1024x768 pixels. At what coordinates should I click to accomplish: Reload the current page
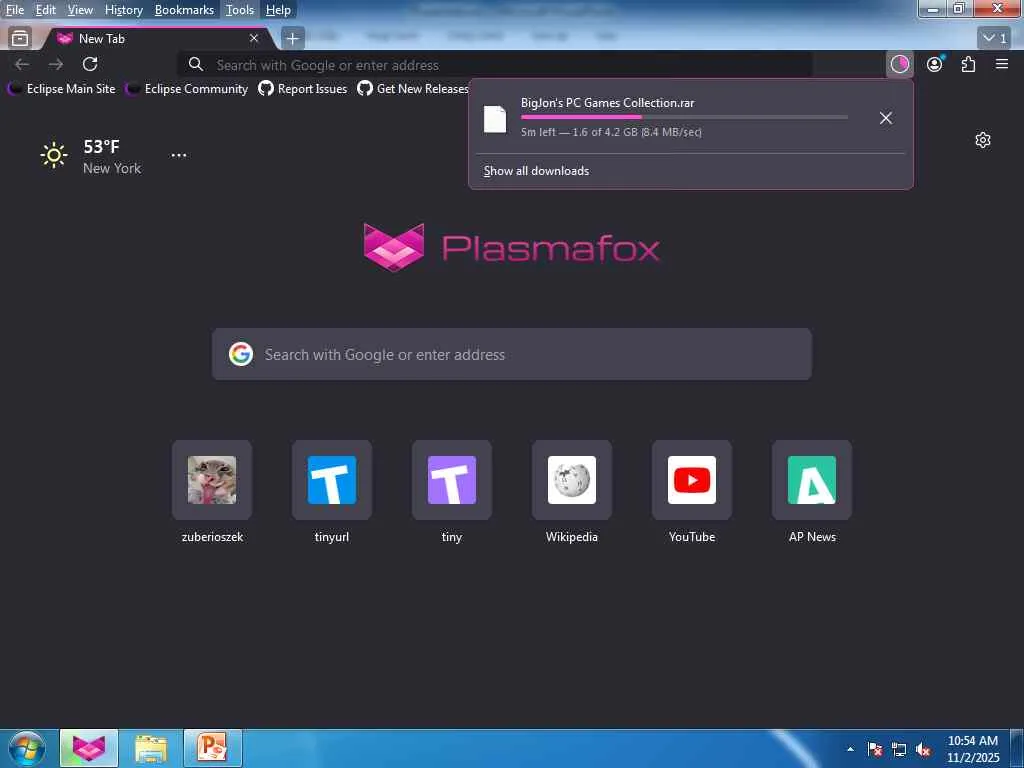[x=90, y=64]
